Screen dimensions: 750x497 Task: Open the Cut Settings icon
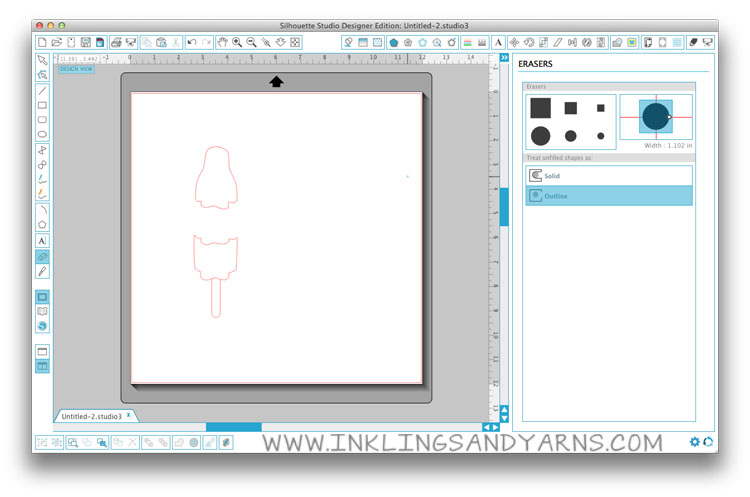click(693, 42)
